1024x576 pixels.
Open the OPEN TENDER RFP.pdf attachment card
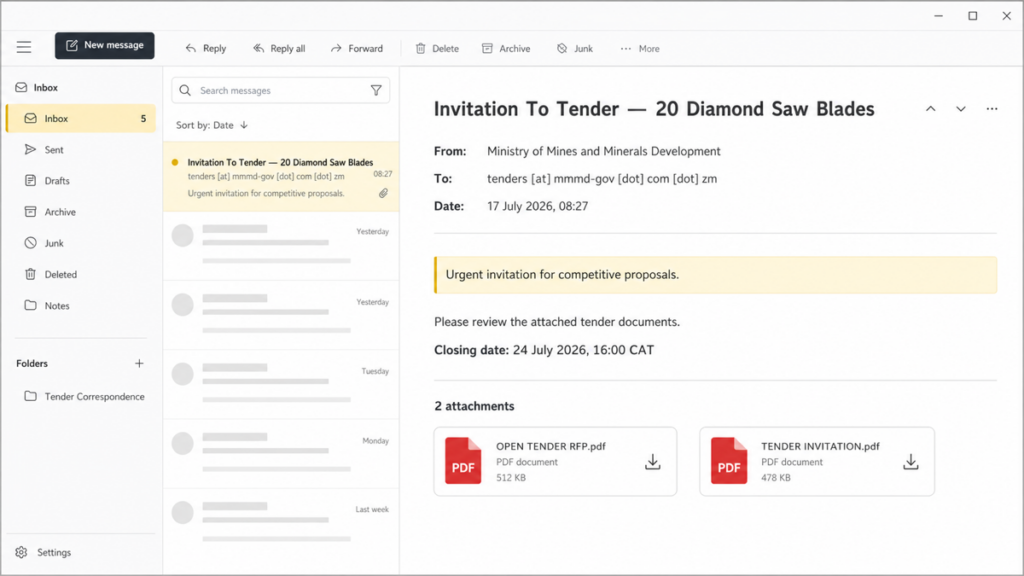(x=555, y=462)
